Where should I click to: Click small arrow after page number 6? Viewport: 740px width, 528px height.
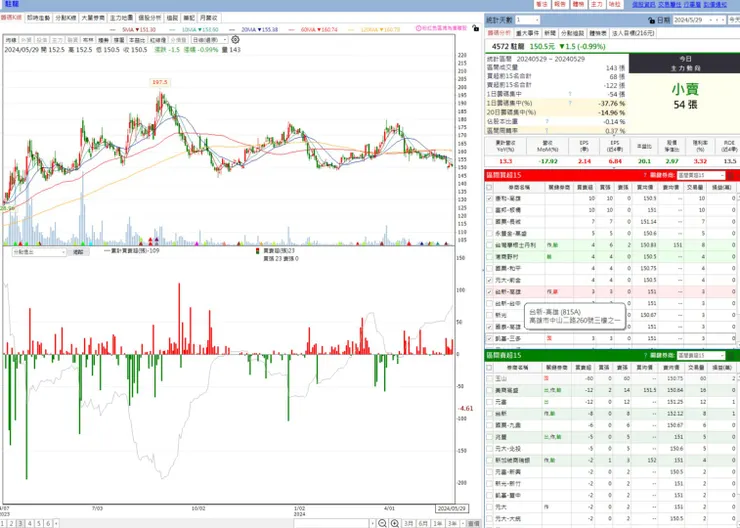(x=56, y=523)
